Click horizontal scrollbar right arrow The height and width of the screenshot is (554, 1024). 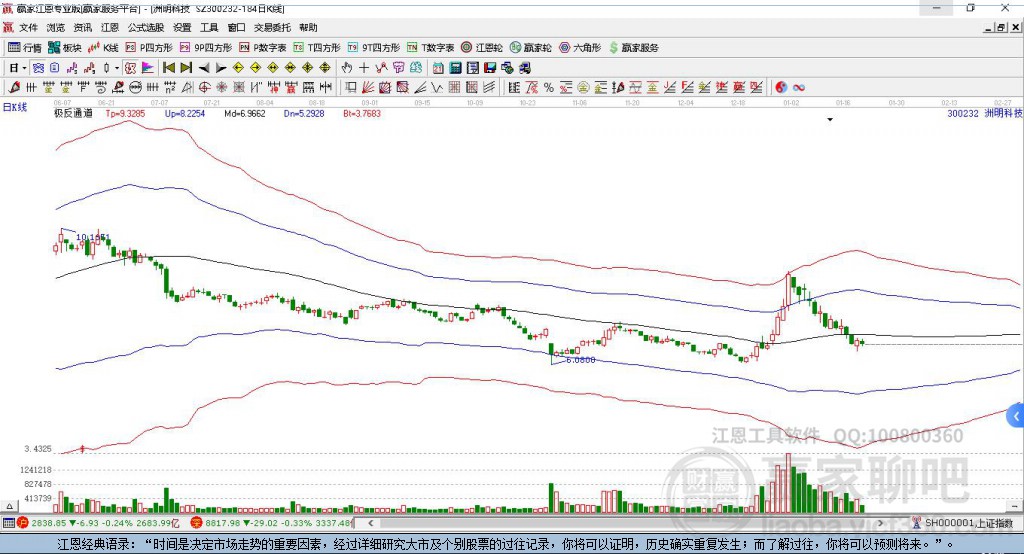tap(880, 523)
